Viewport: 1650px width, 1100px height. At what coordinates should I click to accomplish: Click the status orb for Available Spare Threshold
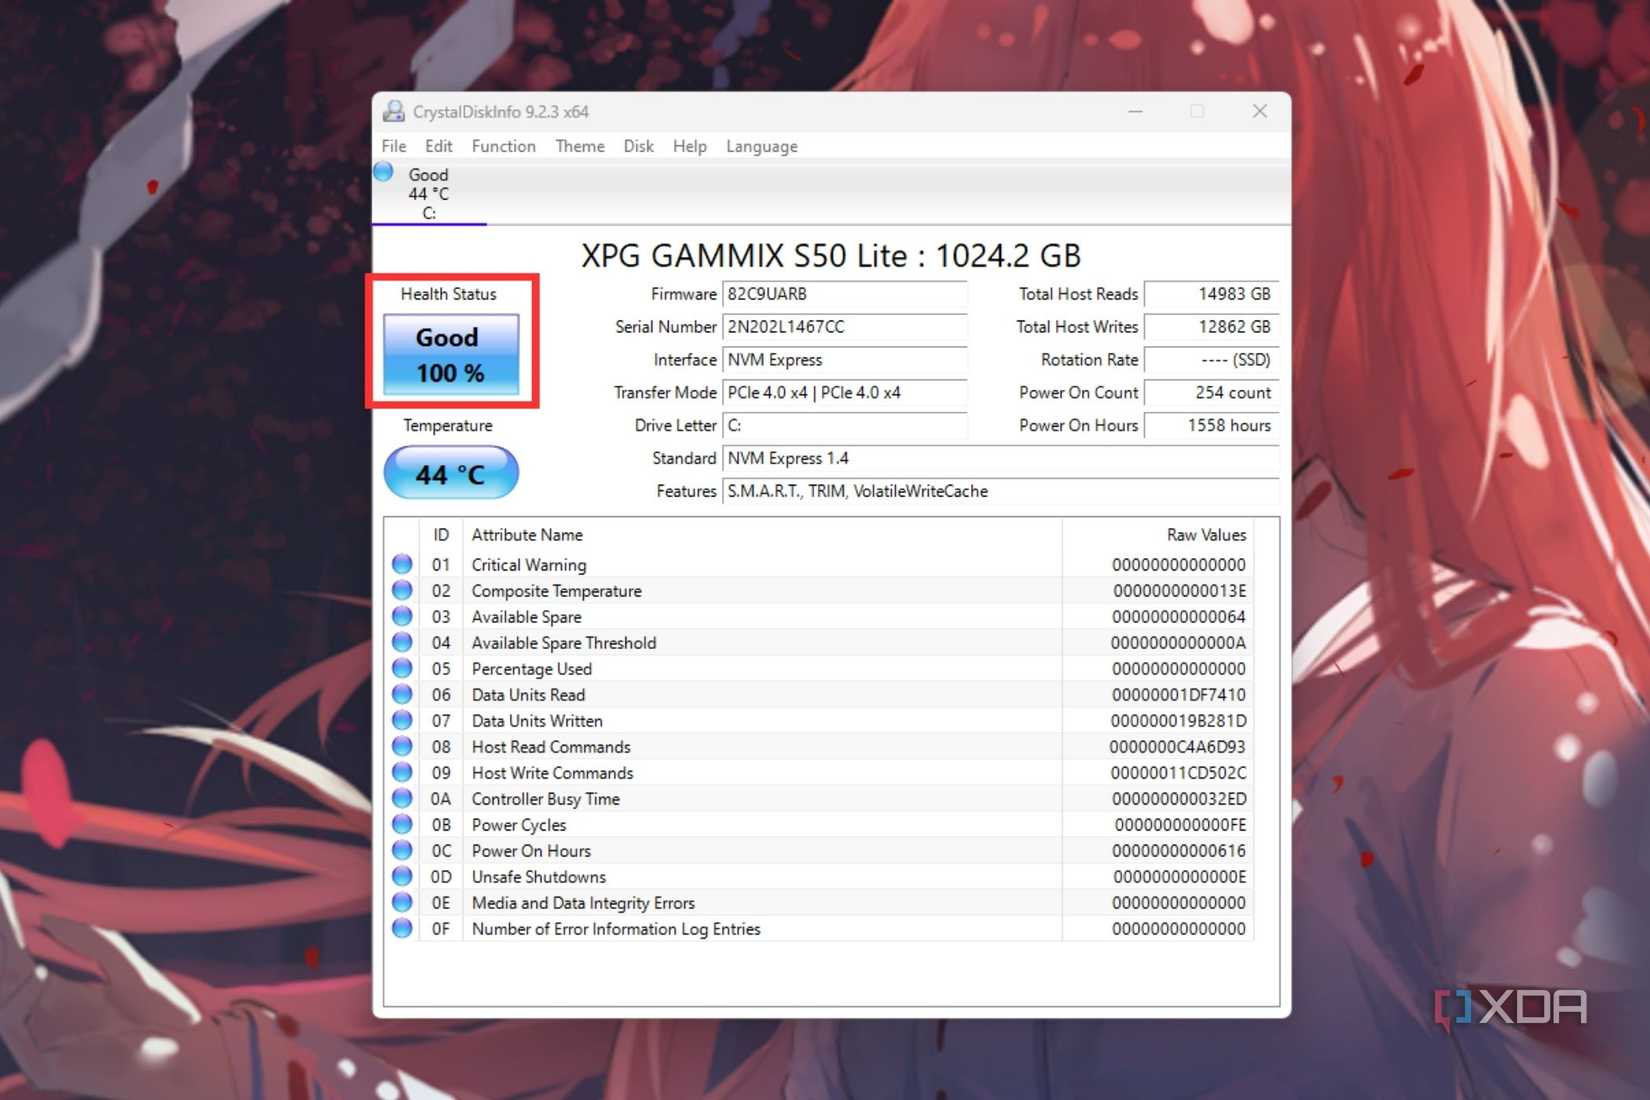(x=402, y=642)
